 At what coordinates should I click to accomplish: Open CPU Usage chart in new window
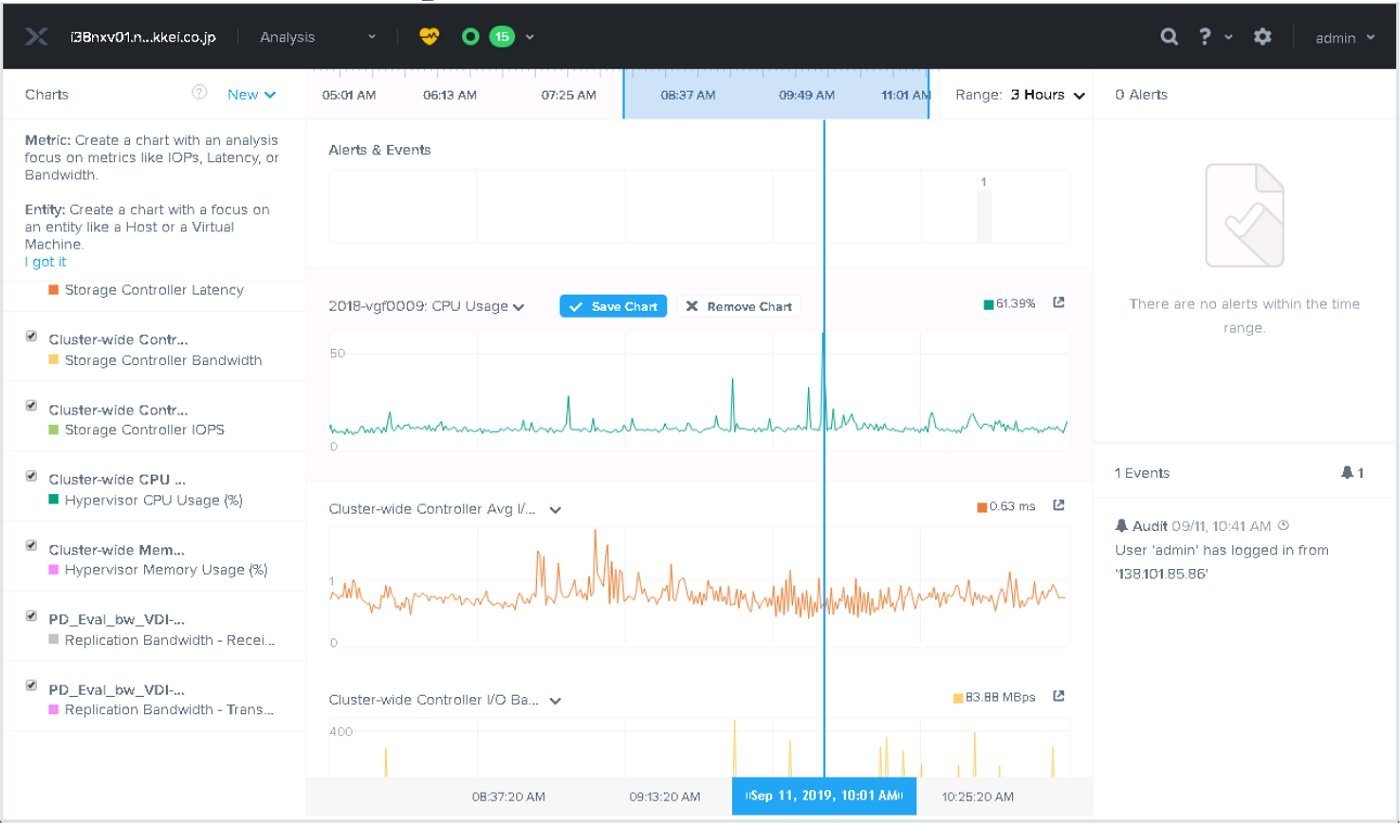[x=1059, y=302]
